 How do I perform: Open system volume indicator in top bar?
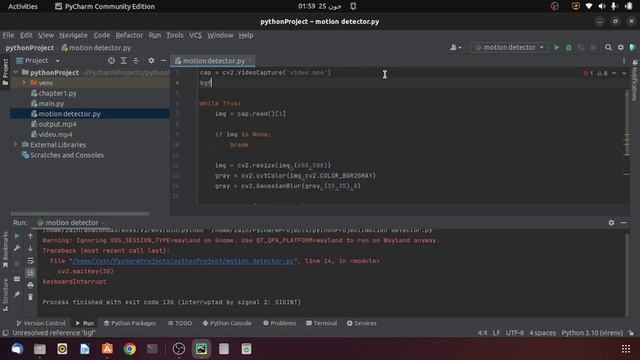(602, 6)
